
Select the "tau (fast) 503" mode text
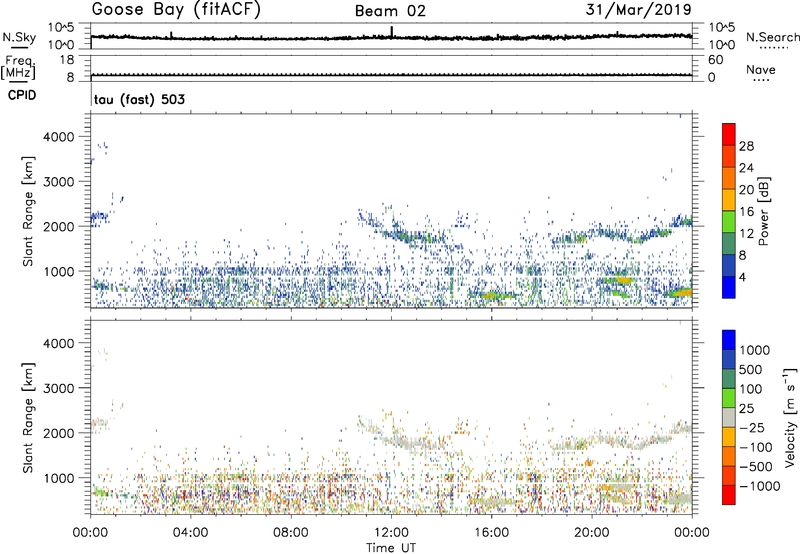pos(139,99)
